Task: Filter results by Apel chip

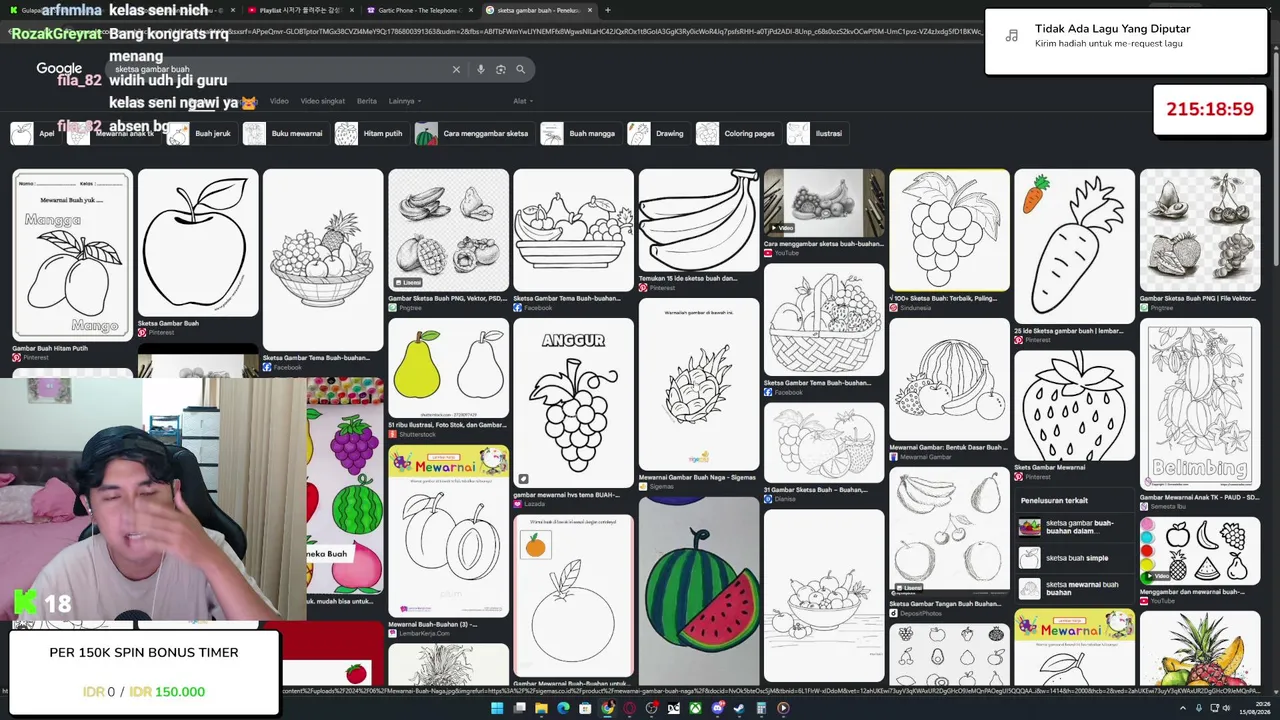Action: (x=34, y=134)
